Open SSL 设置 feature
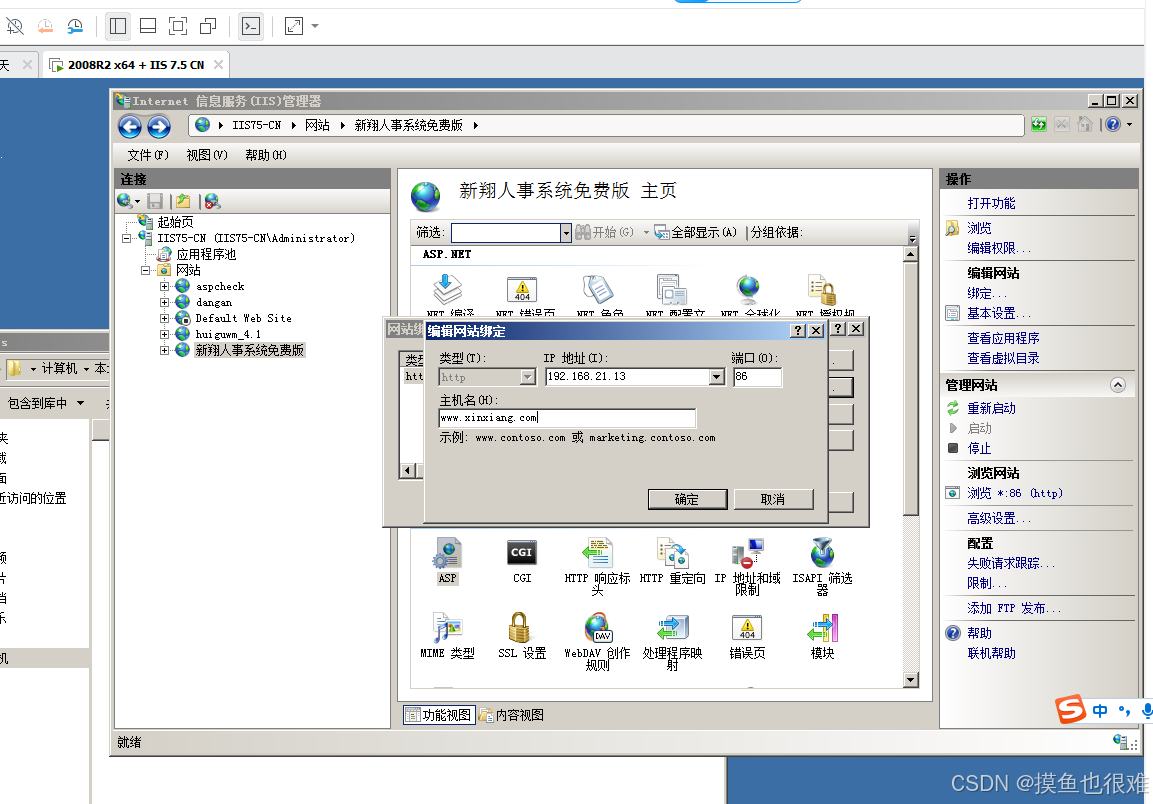 (522, 636)
